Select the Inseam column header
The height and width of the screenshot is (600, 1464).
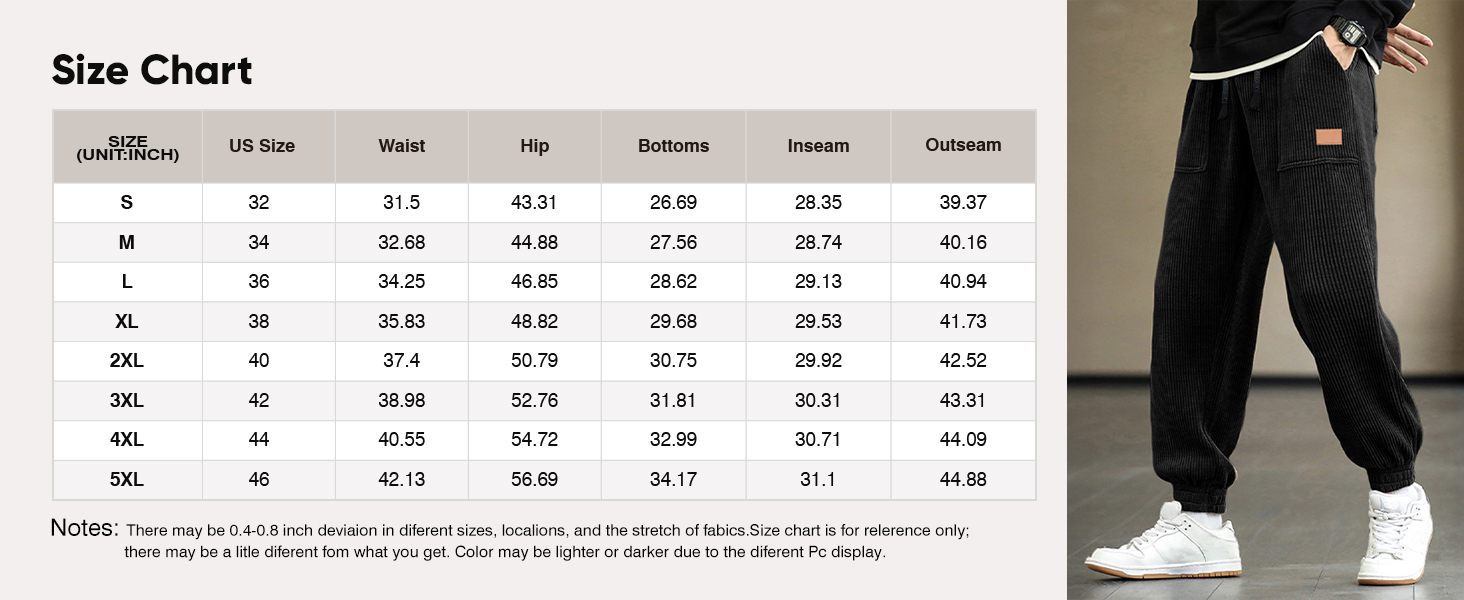click(x=818, y=146)
